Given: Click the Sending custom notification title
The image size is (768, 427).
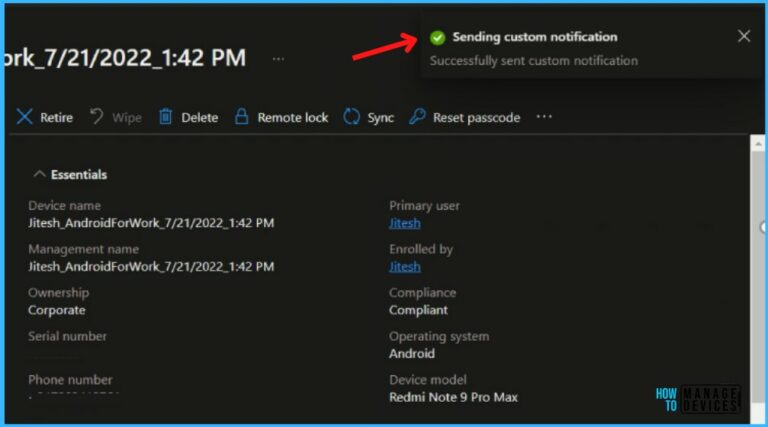Looking at the screenshot, I should click(534, 37).
